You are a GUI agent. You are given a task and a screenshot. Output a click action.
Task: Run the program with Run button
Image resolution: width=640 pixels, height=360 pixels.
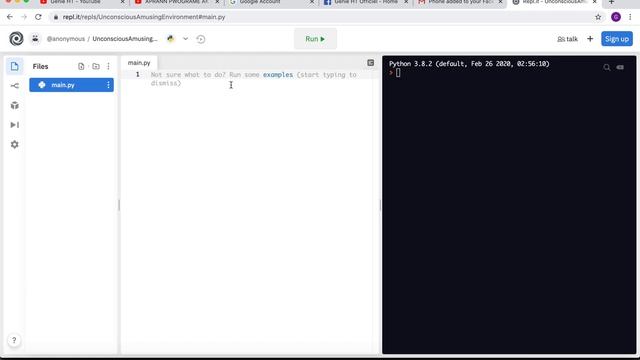click(316, 39)
